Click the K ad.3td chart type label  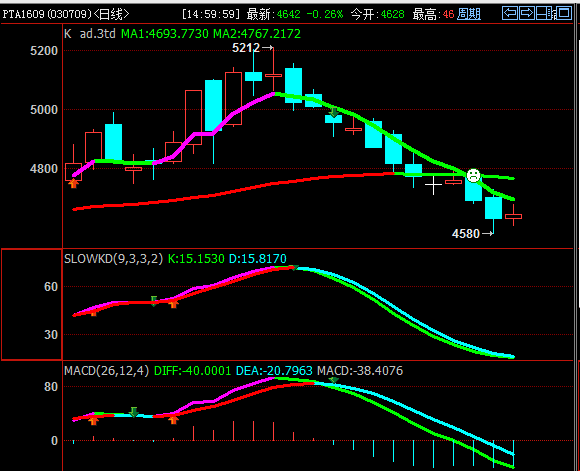pyautogui.click(x=90, y=34)
